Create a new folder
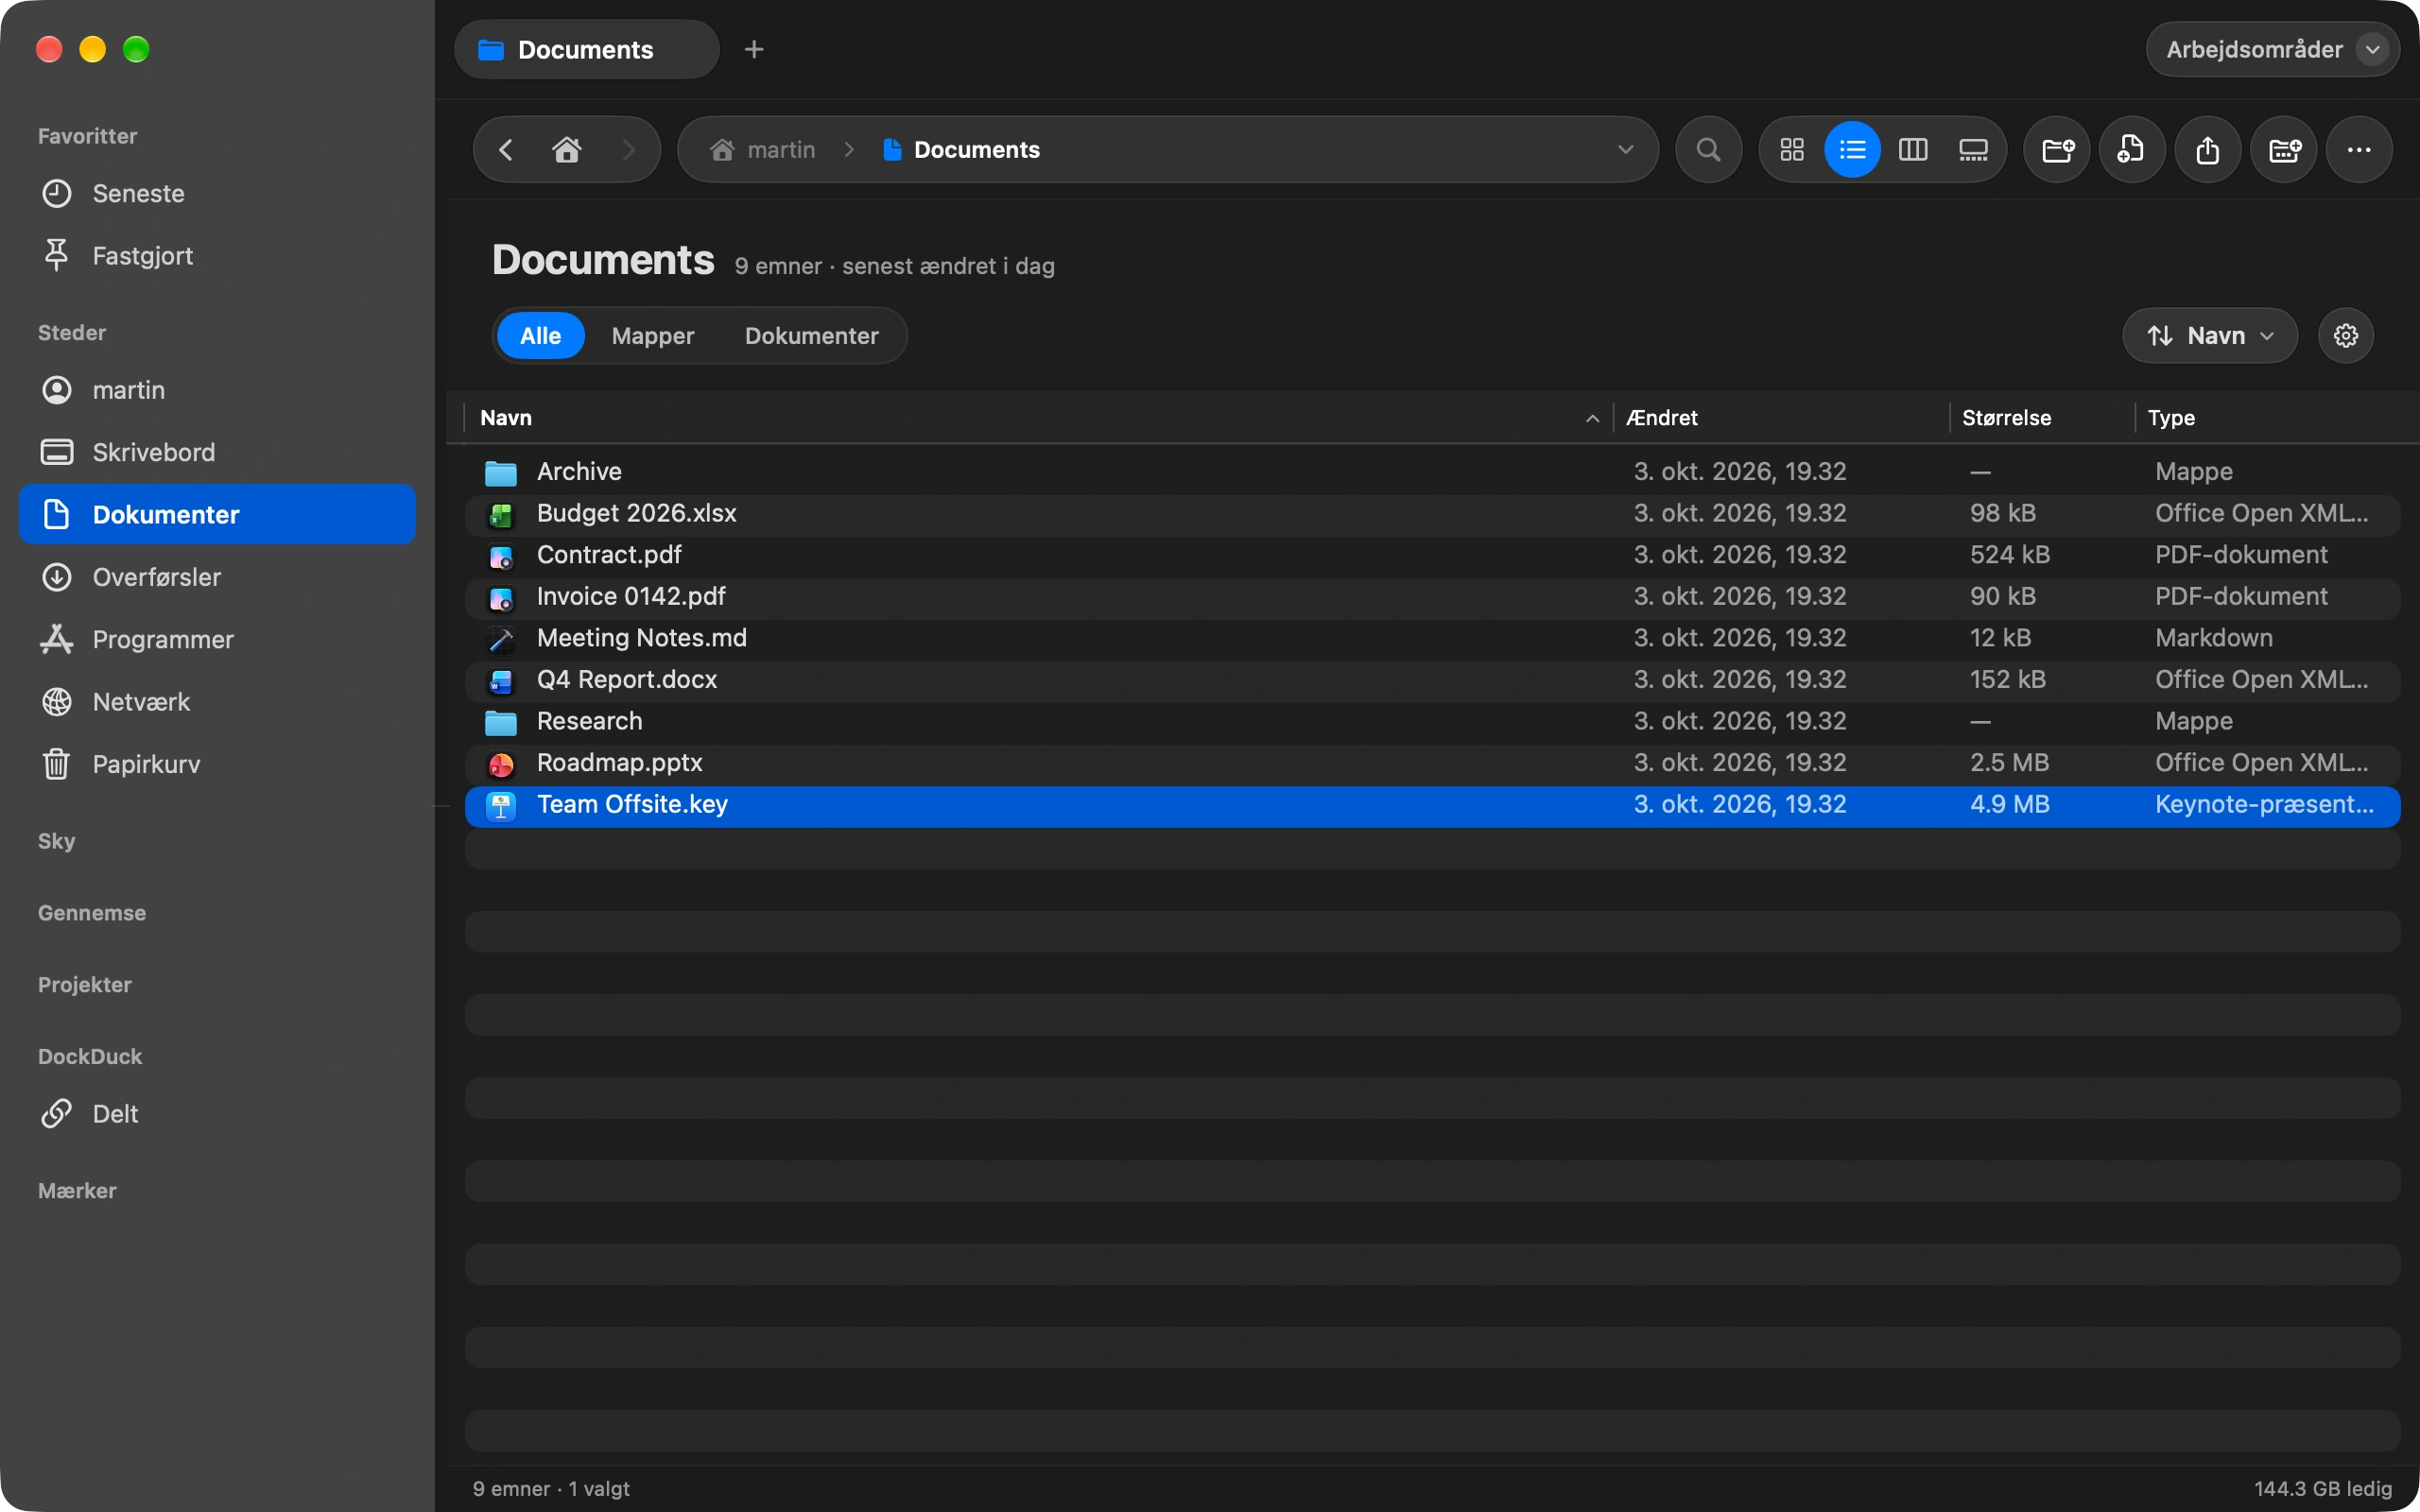 click(x=2057, y=150)
